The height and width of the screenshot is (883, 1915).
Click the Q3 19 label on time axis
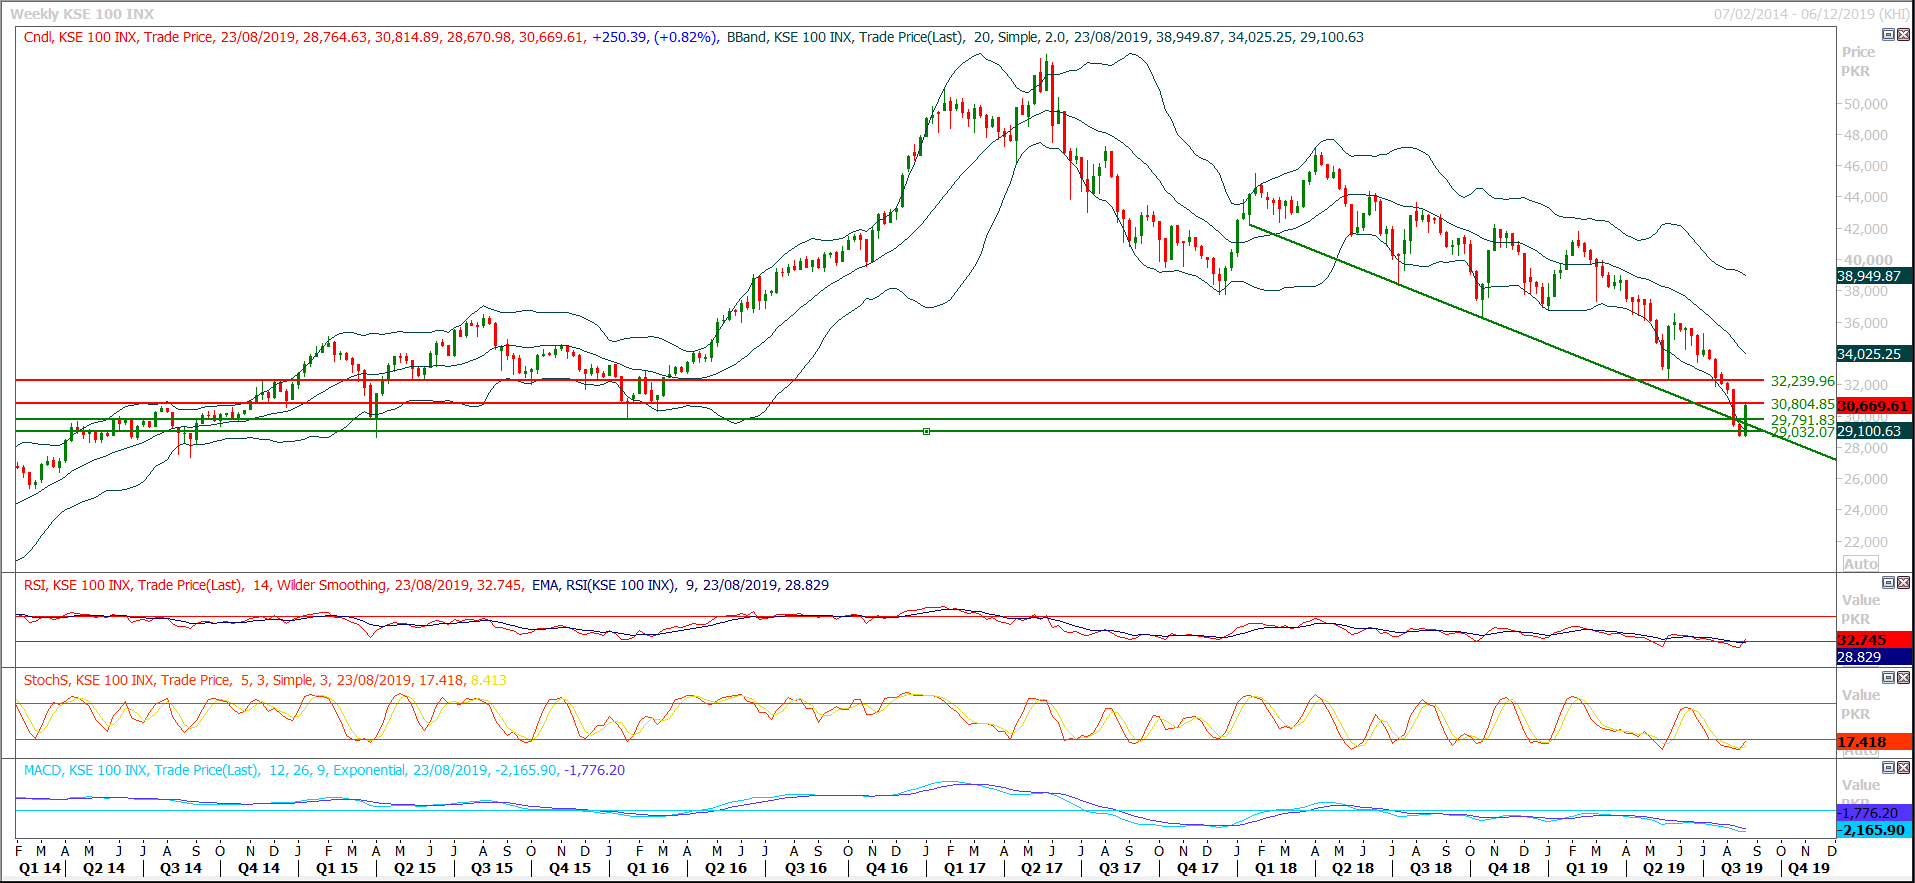coord(1741,868)
